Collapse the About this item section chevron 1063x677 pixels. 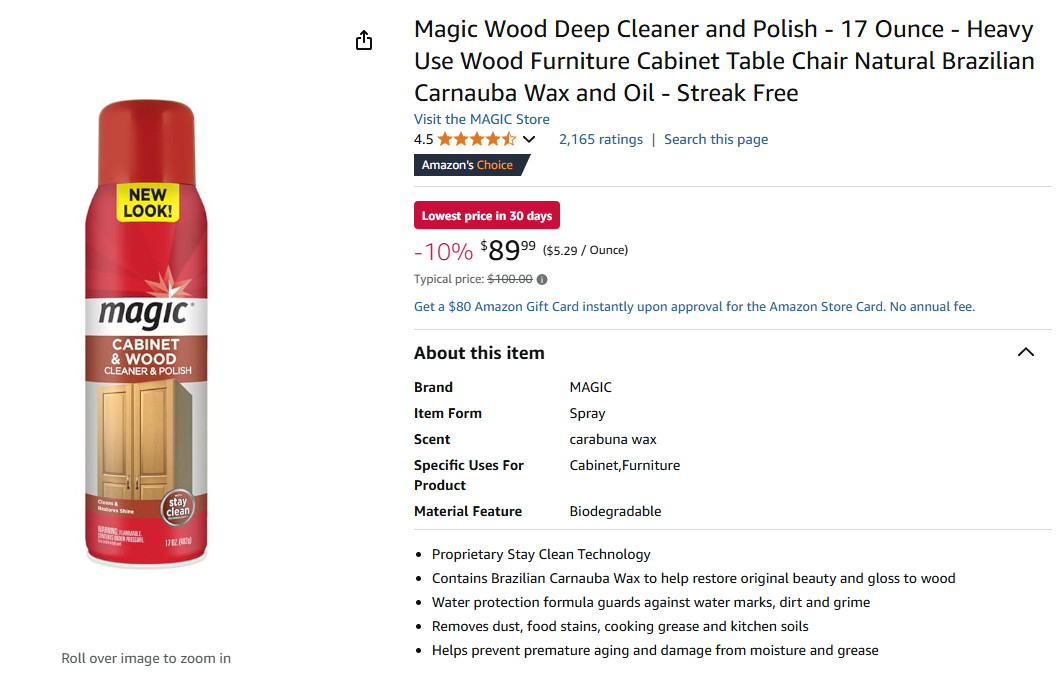click(x=1025, y=352)
